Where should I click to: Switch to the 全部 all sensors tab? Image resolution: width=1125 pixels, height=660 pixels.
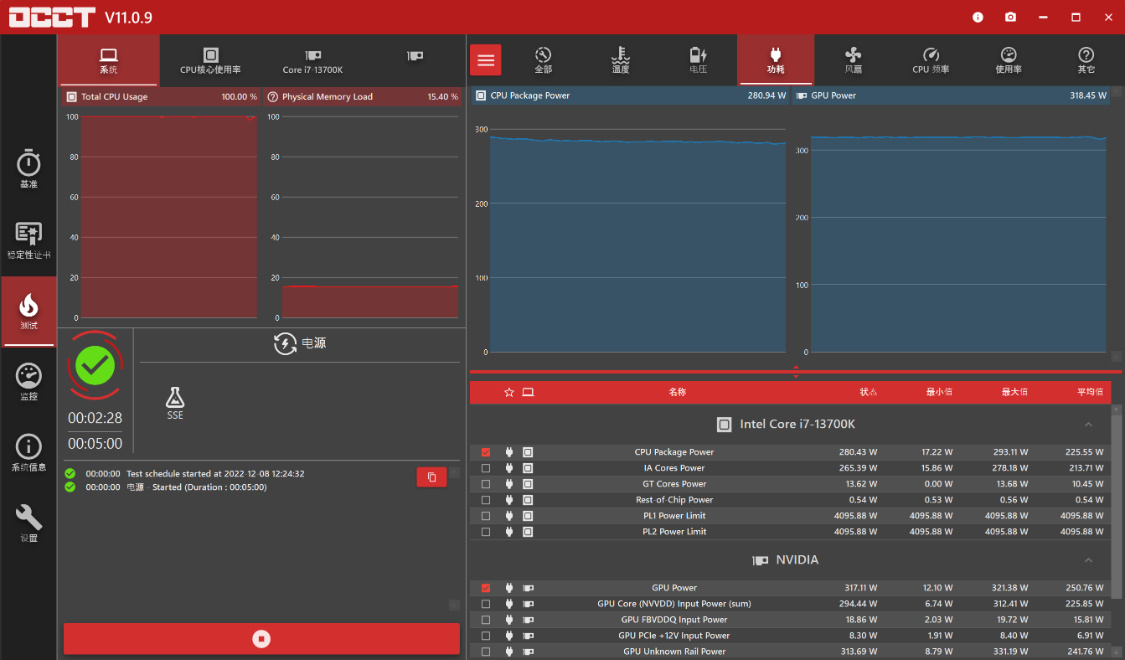coord(543,60)
